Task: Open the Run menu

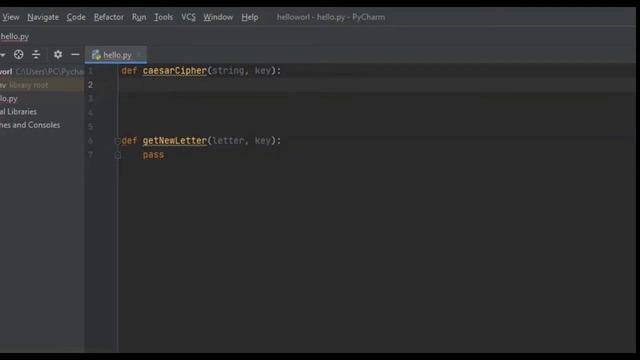Action: [139, 17]
